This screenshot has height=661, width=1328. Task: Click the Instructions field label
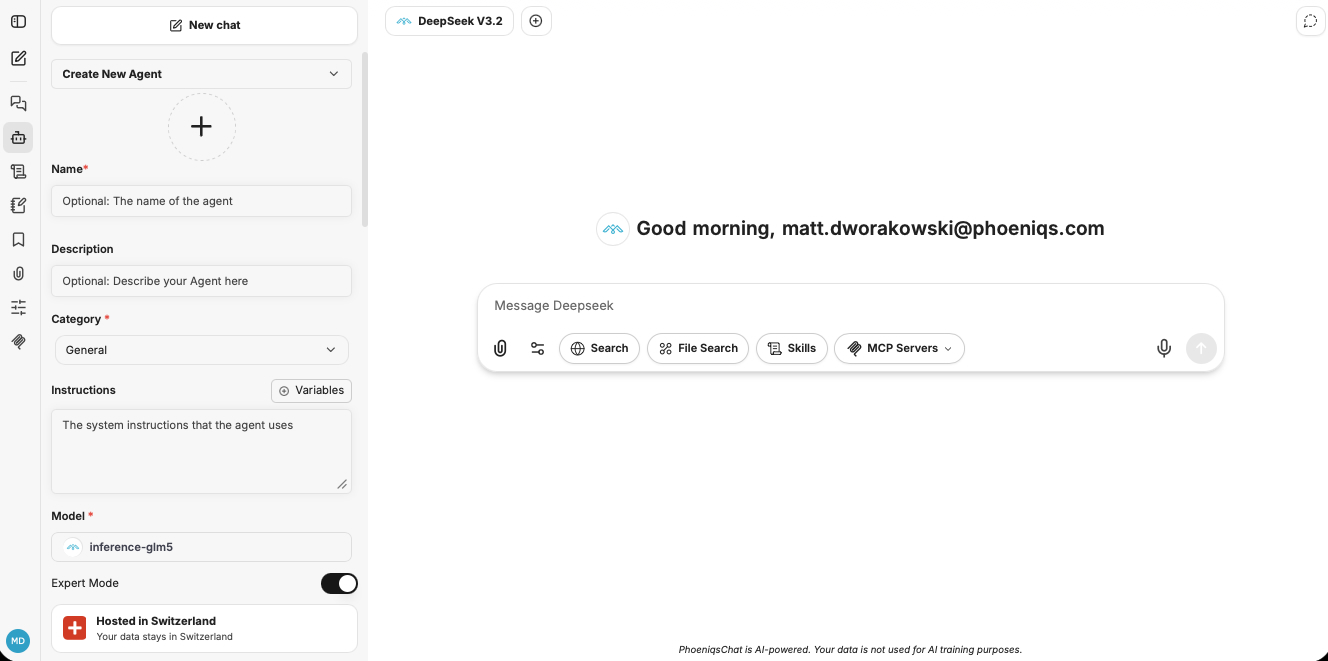click(83, 390)
